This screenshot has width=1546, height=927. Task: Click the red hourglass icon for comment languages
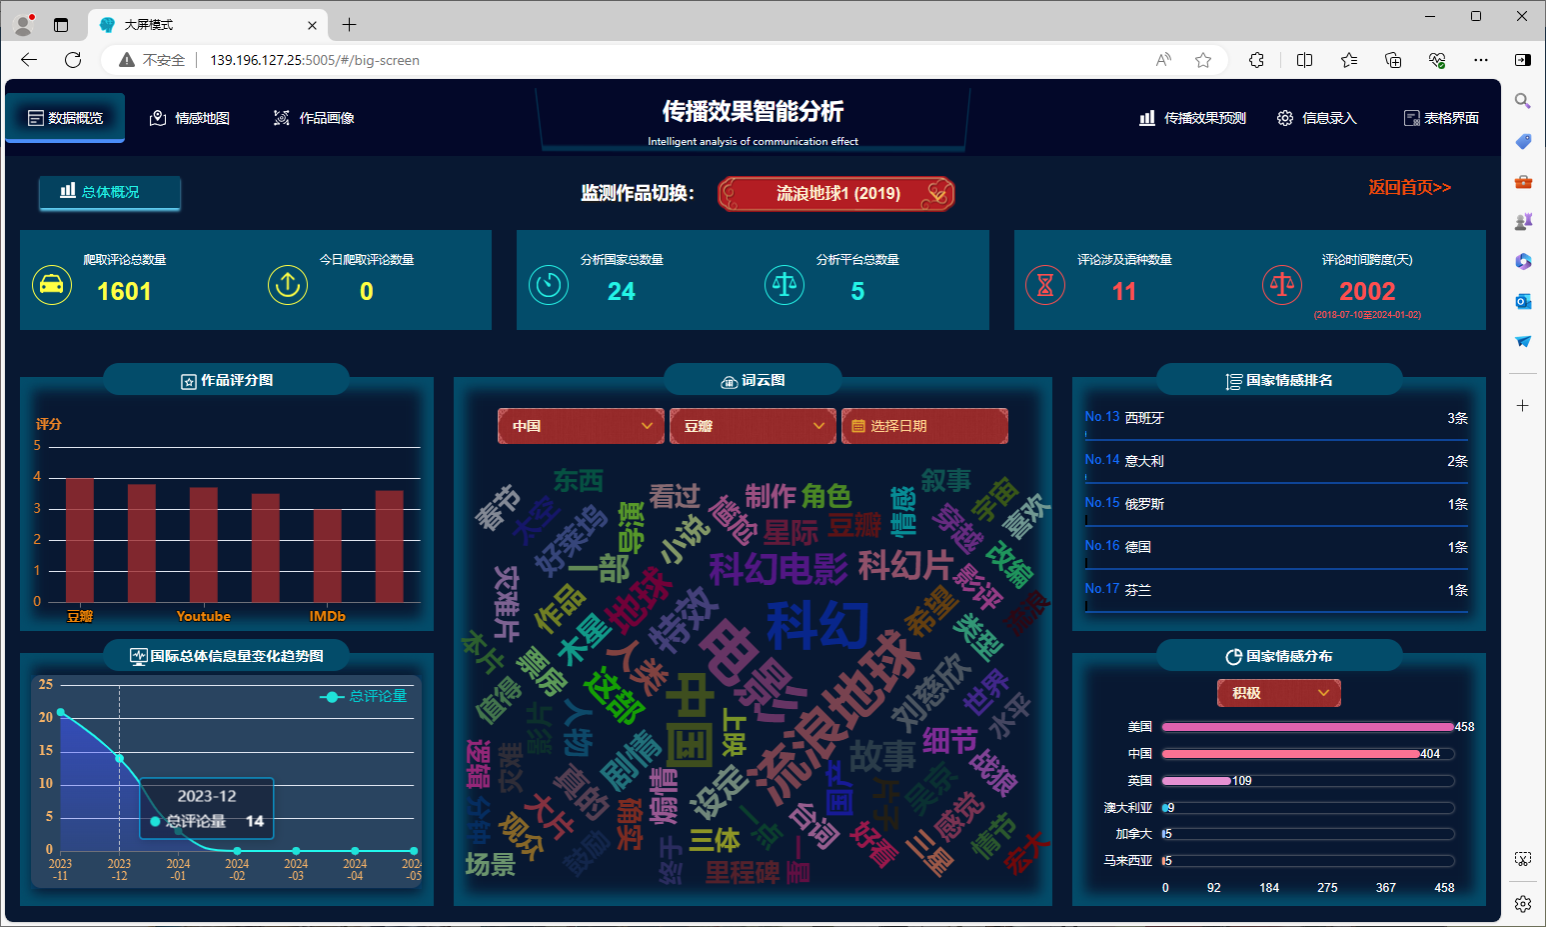point(1045,286)
